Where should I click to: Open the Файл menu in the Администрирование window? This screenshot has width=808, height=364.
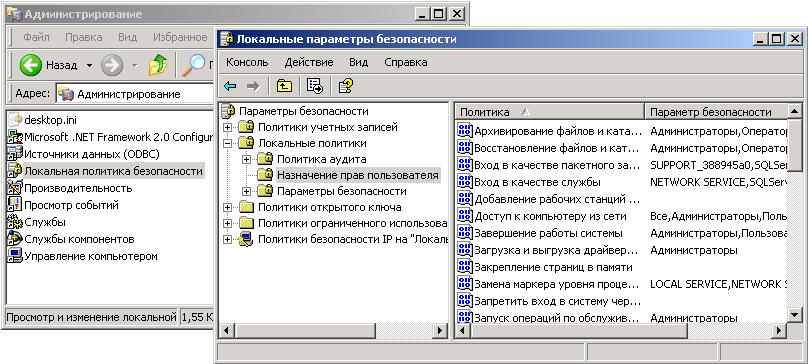(x=36, y=37)
